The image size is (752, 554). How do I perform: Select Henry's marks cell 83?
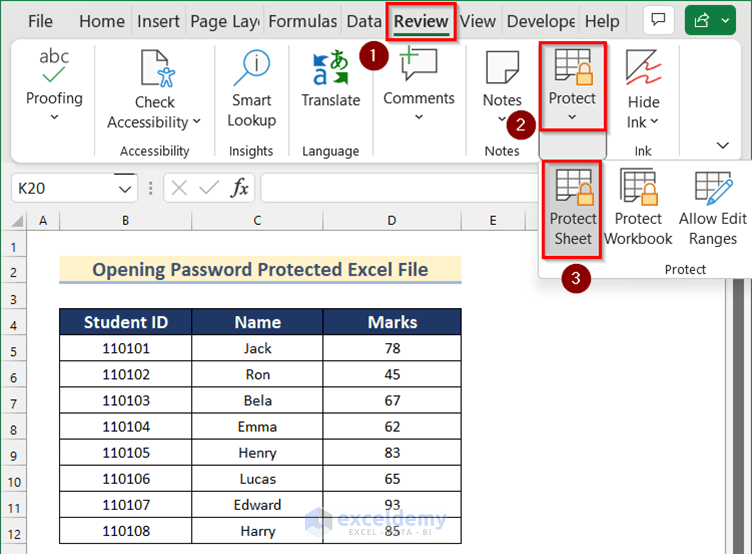click(x=392, y=452)
